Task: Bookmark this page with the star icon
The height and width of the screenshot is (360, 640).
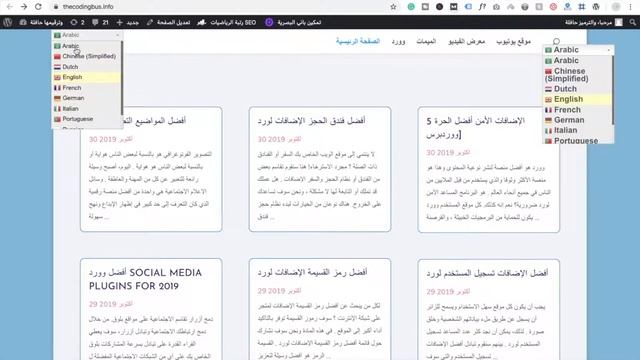Action: [393, 7]
